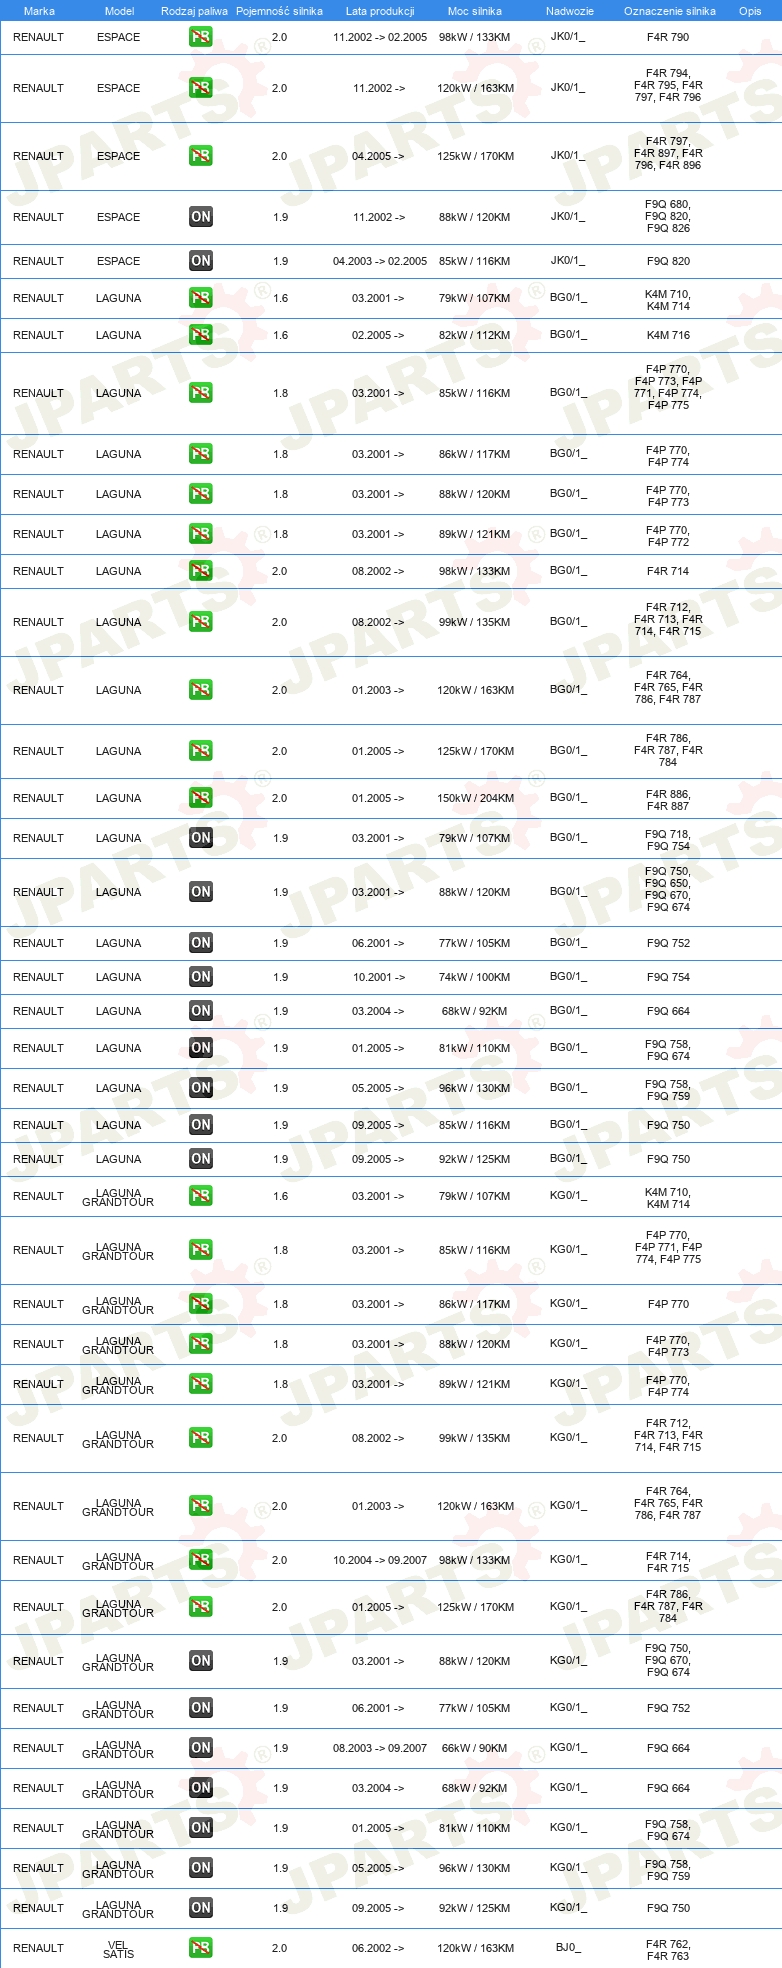Click petrol icon for Laguna K4M 716 row
This screenshot has width=782, height=1968.
(x=201, y=335)
